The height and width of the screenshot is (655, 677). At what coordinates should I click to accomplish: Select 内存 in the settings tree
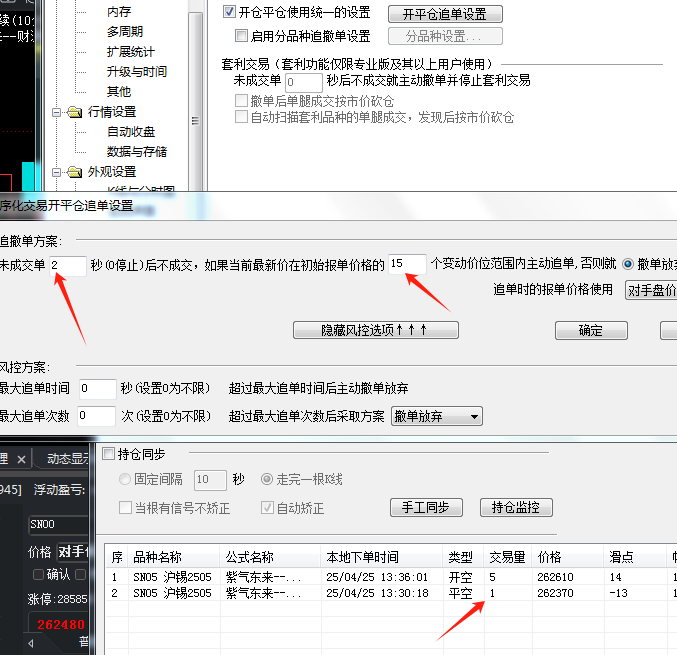119,12
